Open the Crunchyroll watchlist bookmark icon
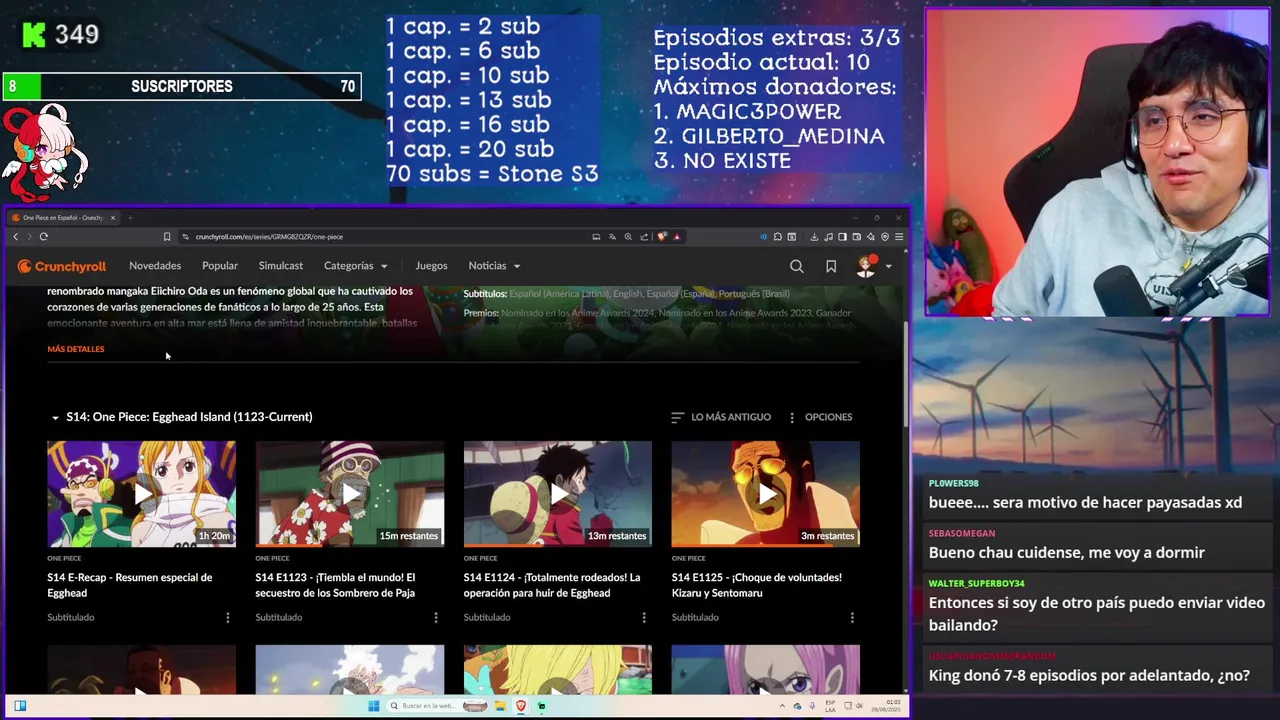The height and width of the screenshot is (720, 1280). (x=830, y=266)
